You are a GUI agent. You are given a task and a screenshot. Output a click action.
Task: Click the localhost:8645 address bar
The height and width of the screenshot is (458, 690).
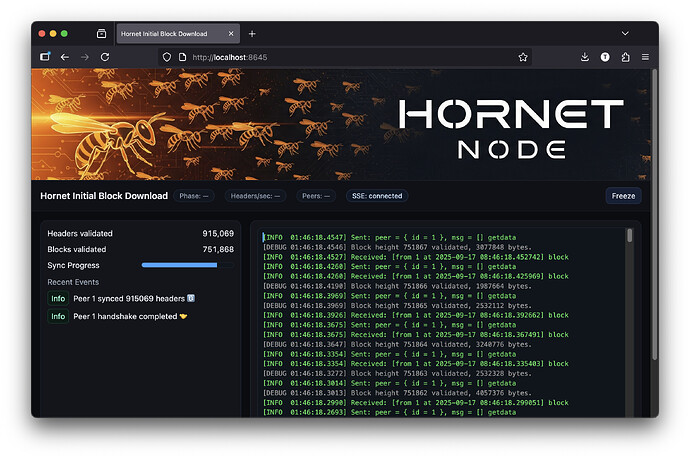[340, 58]
